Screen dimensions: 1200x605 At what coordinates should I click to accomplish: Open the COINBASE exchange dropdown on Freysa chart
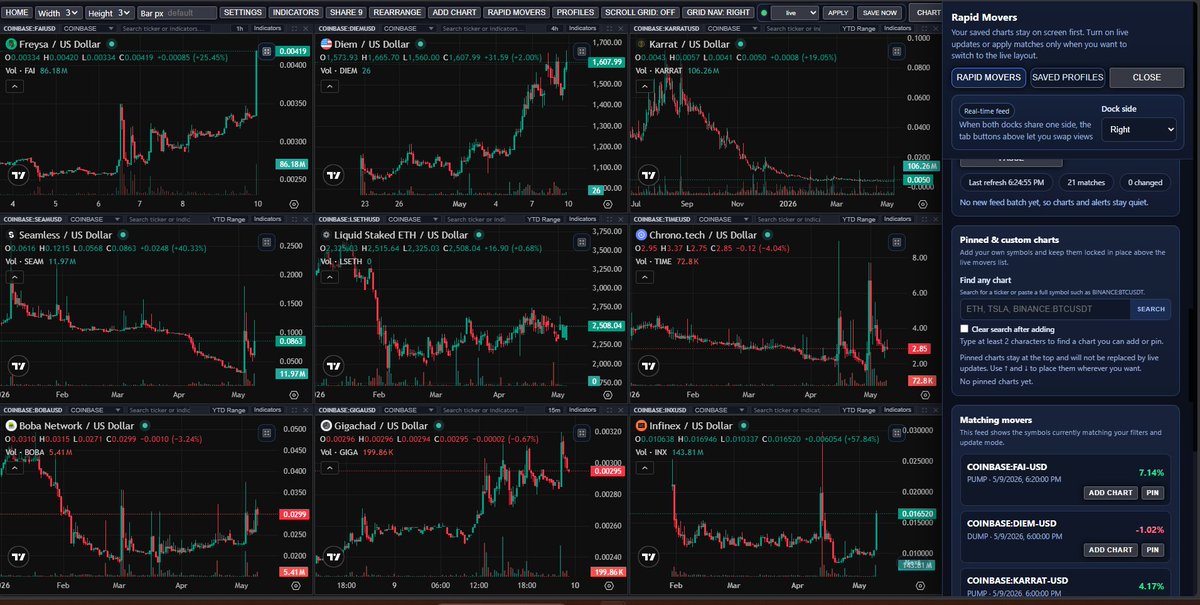[x=88, y=28]
